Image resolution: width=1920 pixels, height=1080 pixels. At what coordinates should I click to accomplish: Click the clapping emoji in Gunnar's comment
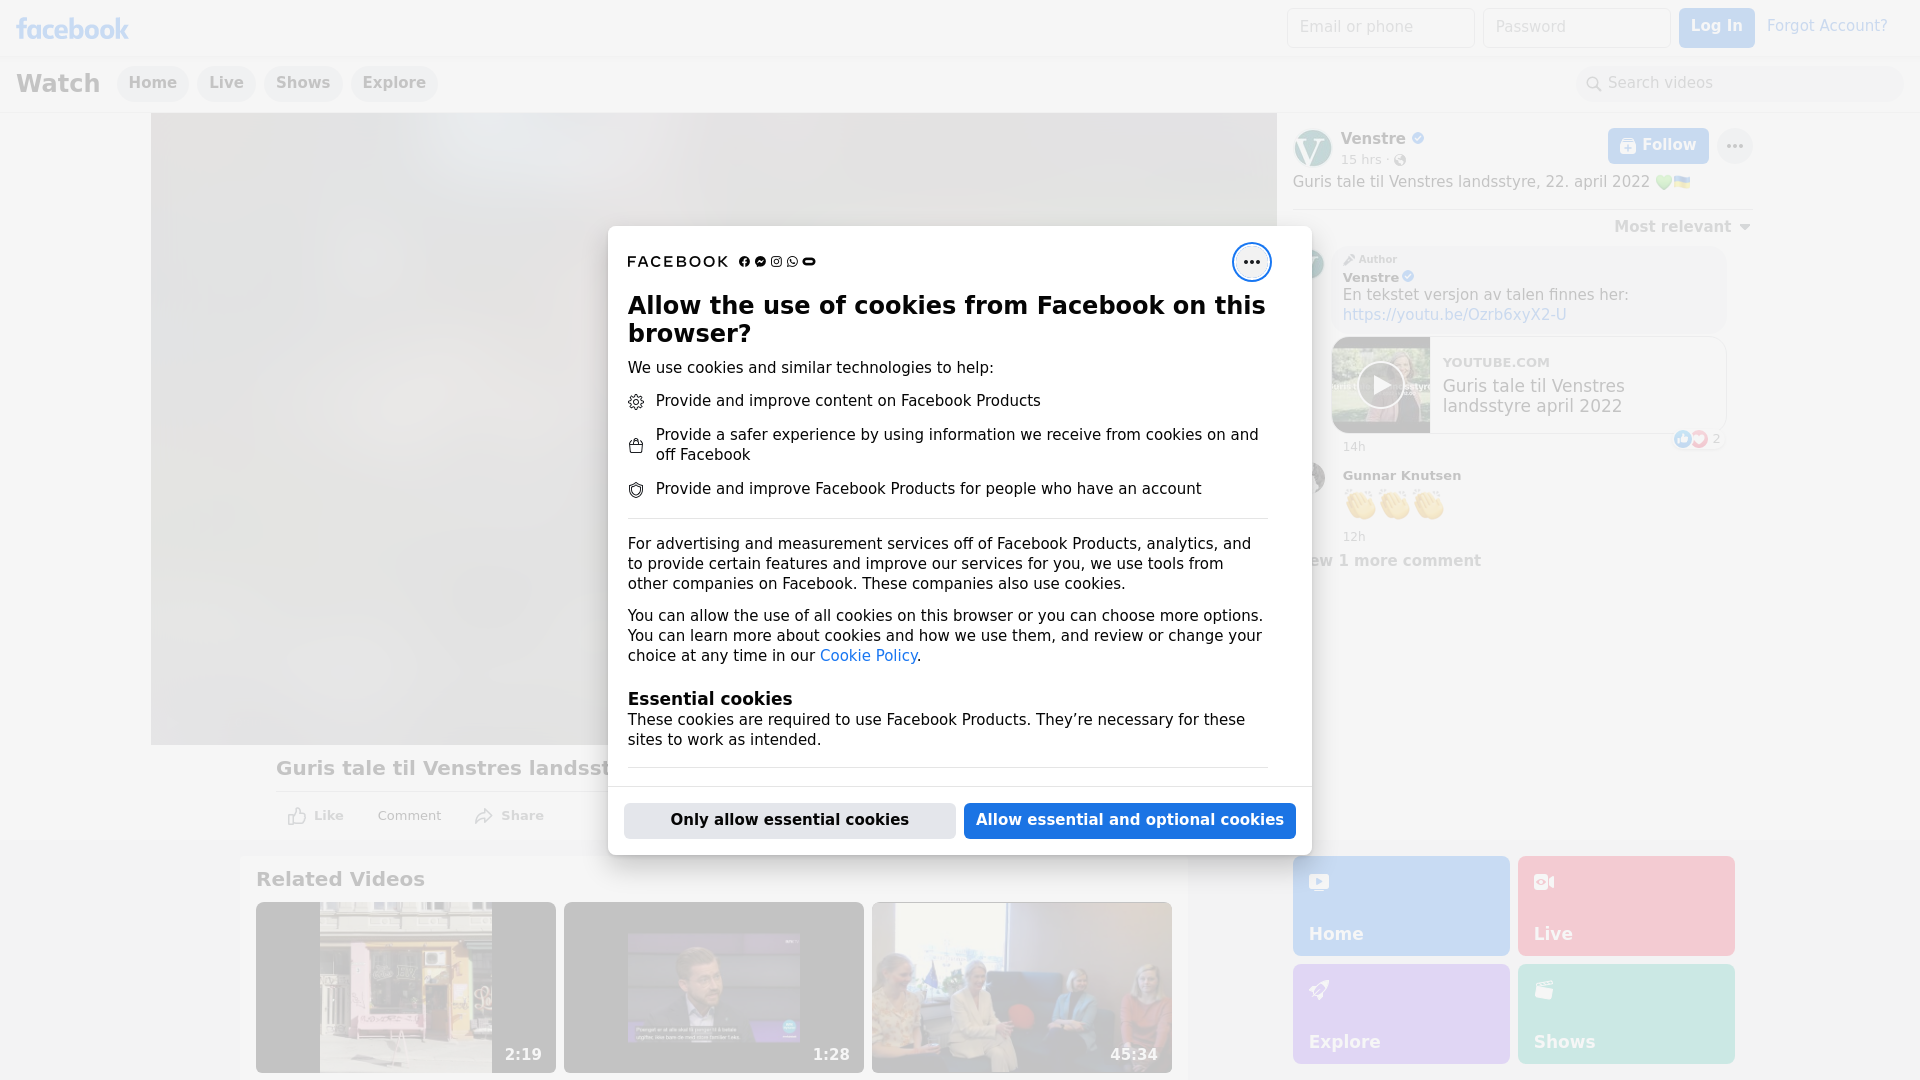1394,505
